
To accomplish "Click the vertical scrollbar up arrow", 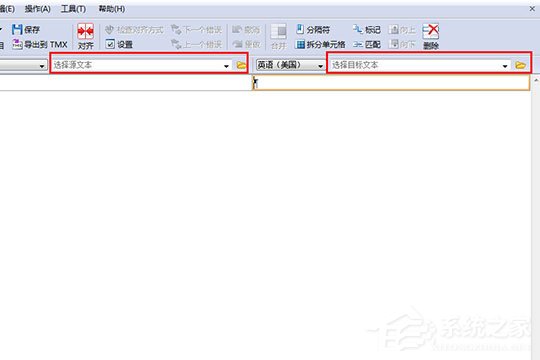I will pyautogui.click(x=536, y=80).
